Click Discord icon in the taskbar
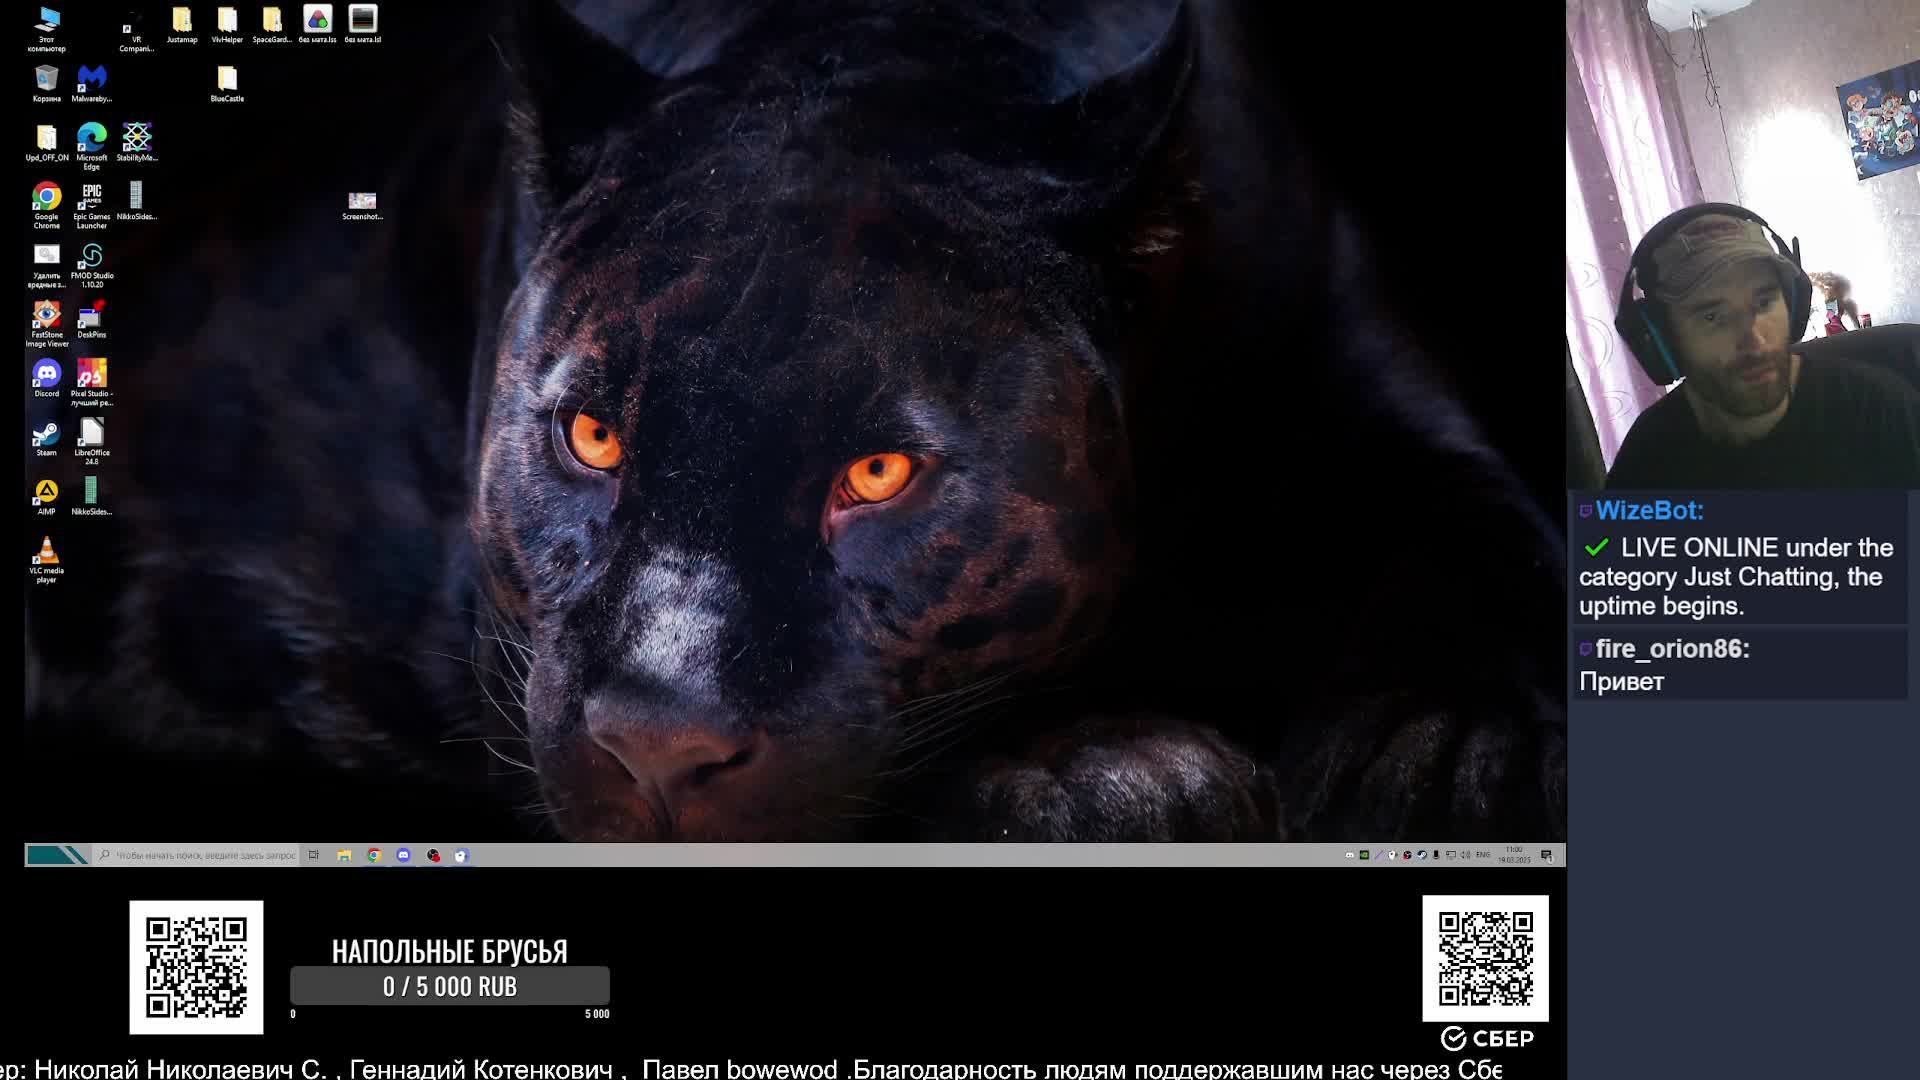 403,855
